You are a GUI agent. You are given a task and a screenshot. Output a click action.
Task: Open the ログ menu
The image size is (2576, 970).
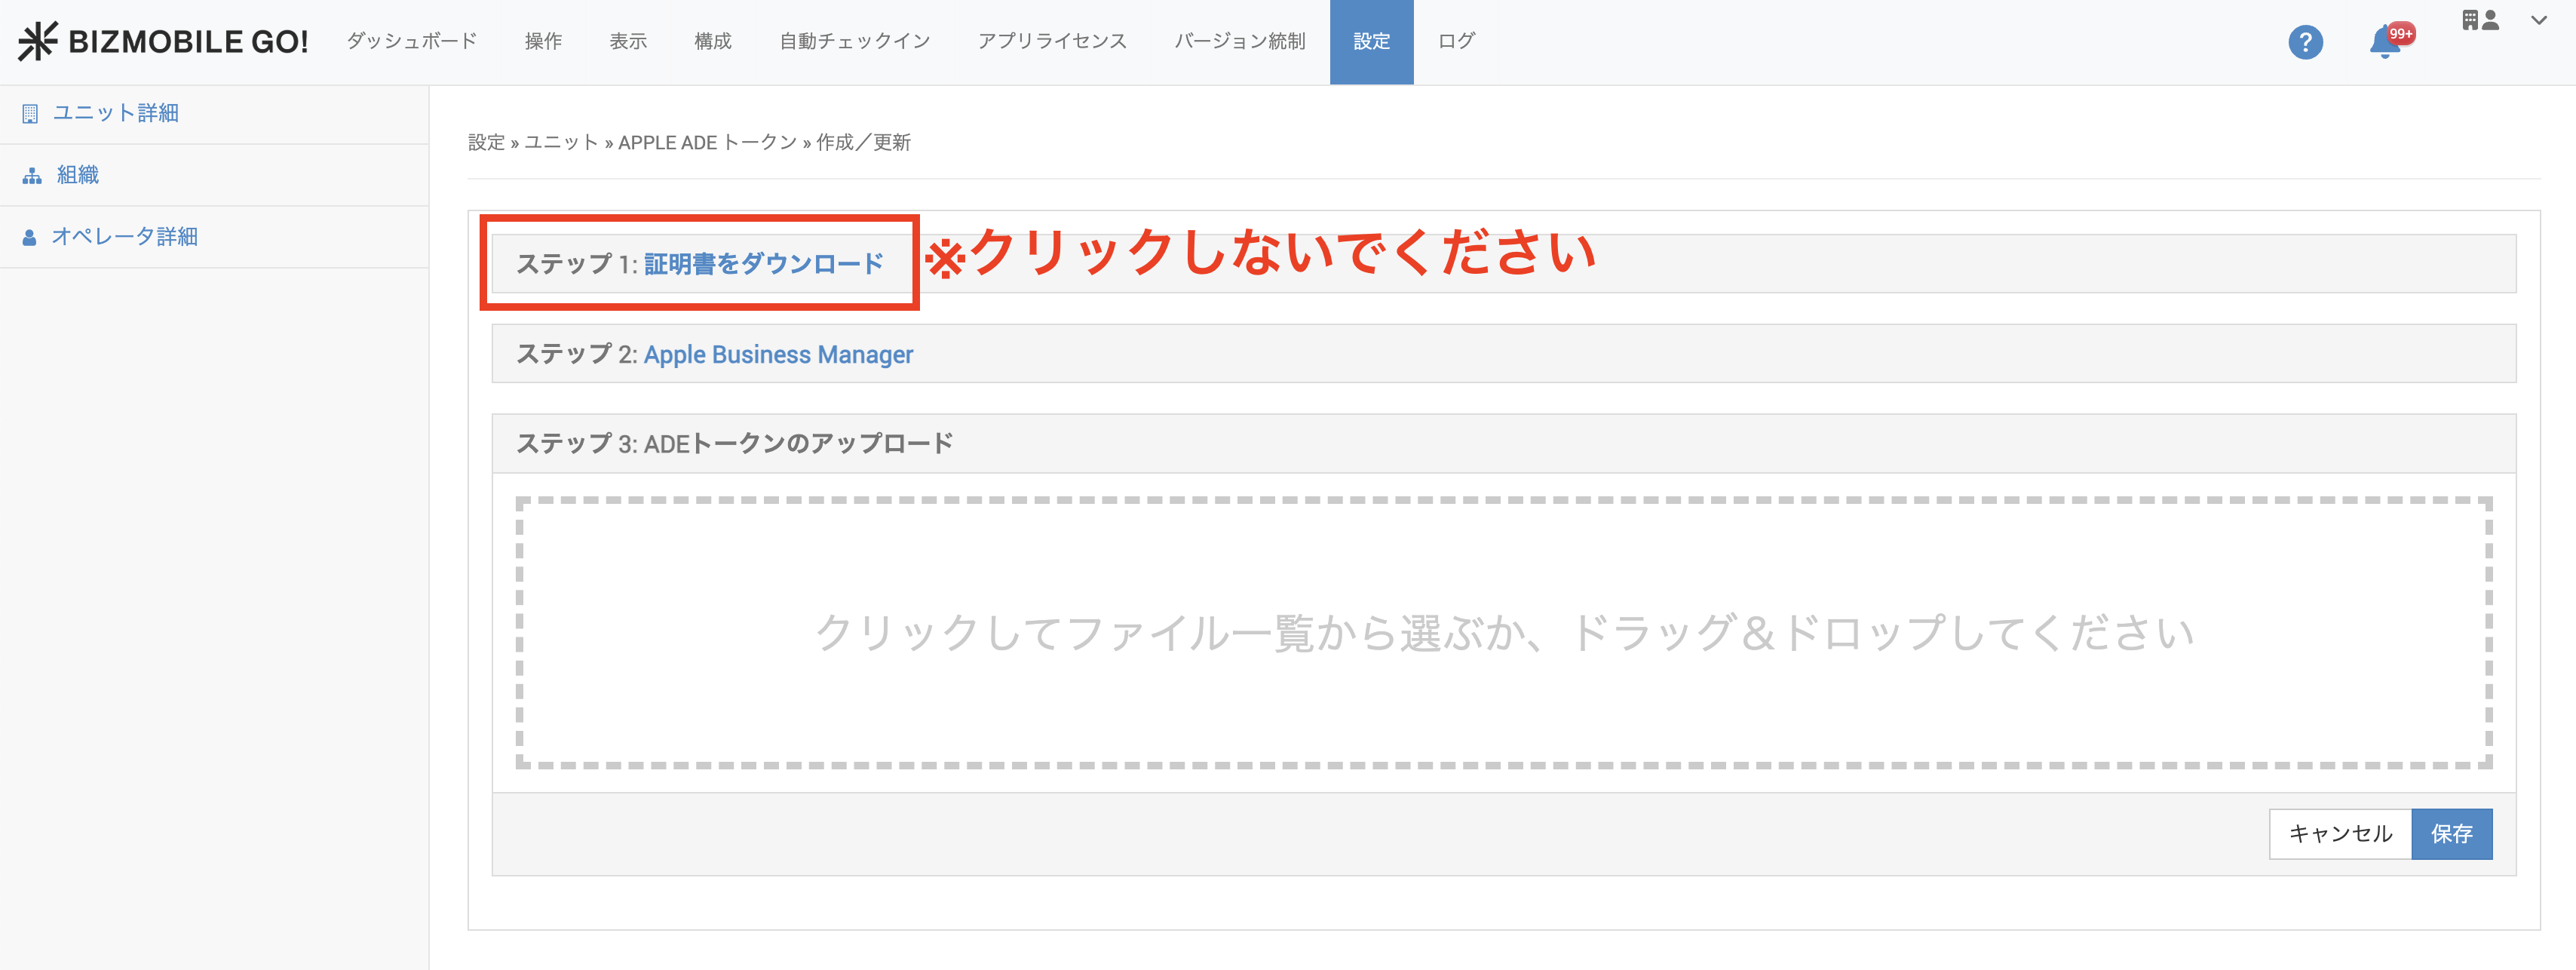click(1456, 41)
